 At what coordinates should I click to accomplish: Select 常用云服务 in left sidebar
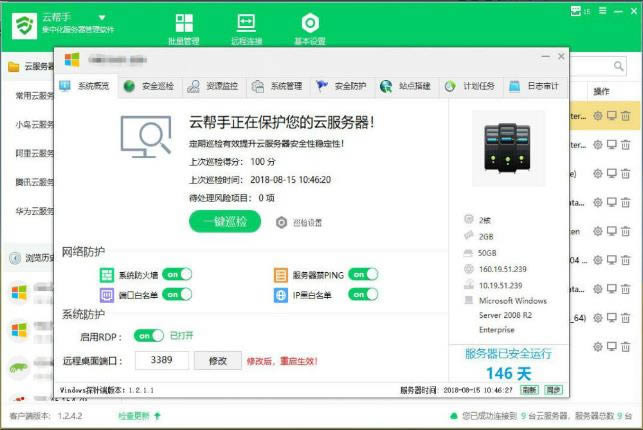(34, 96)
